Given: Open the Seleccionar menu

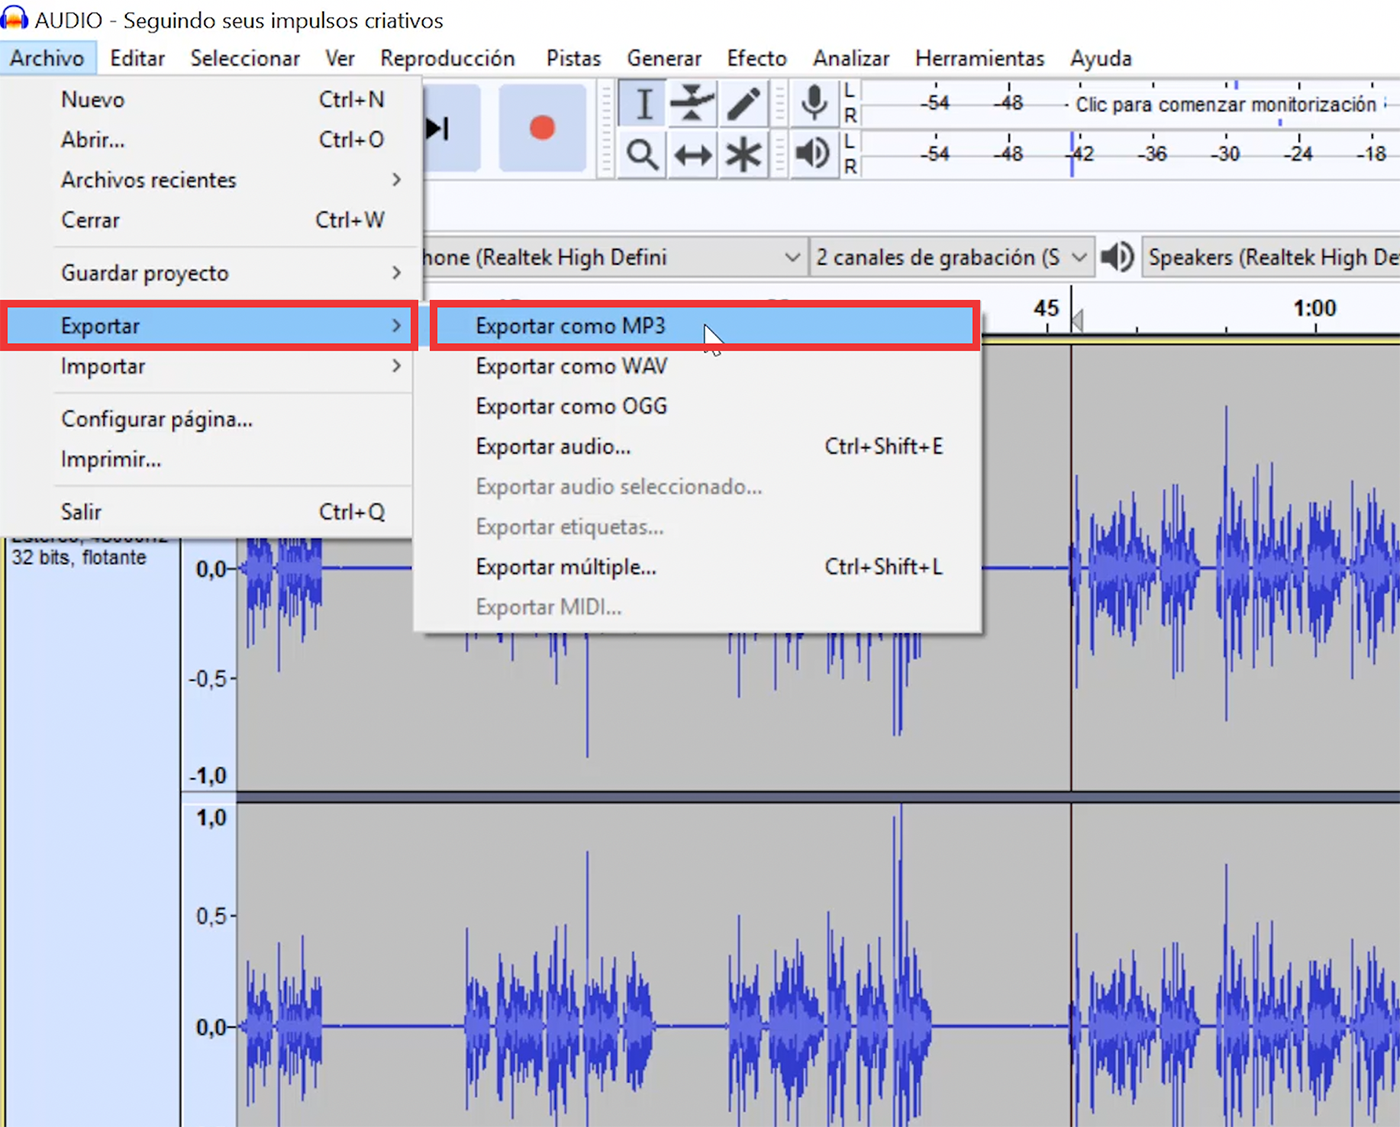Looking at the screenshot, I should [x=245, y=58].
